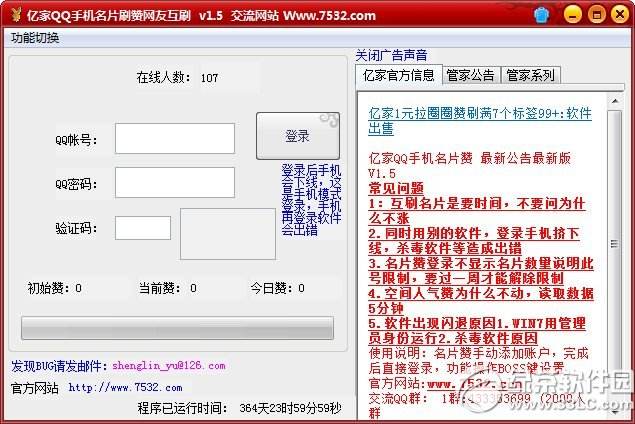Open the 管家系列 tab
Viewport: 635px width, 424px height.
tap(530, 75)
